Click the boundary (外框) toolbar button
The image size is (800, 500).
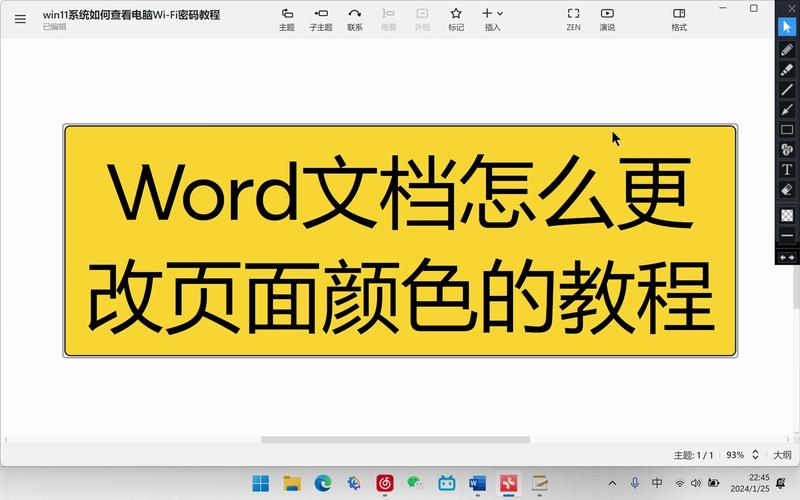[x=422, y=19]
